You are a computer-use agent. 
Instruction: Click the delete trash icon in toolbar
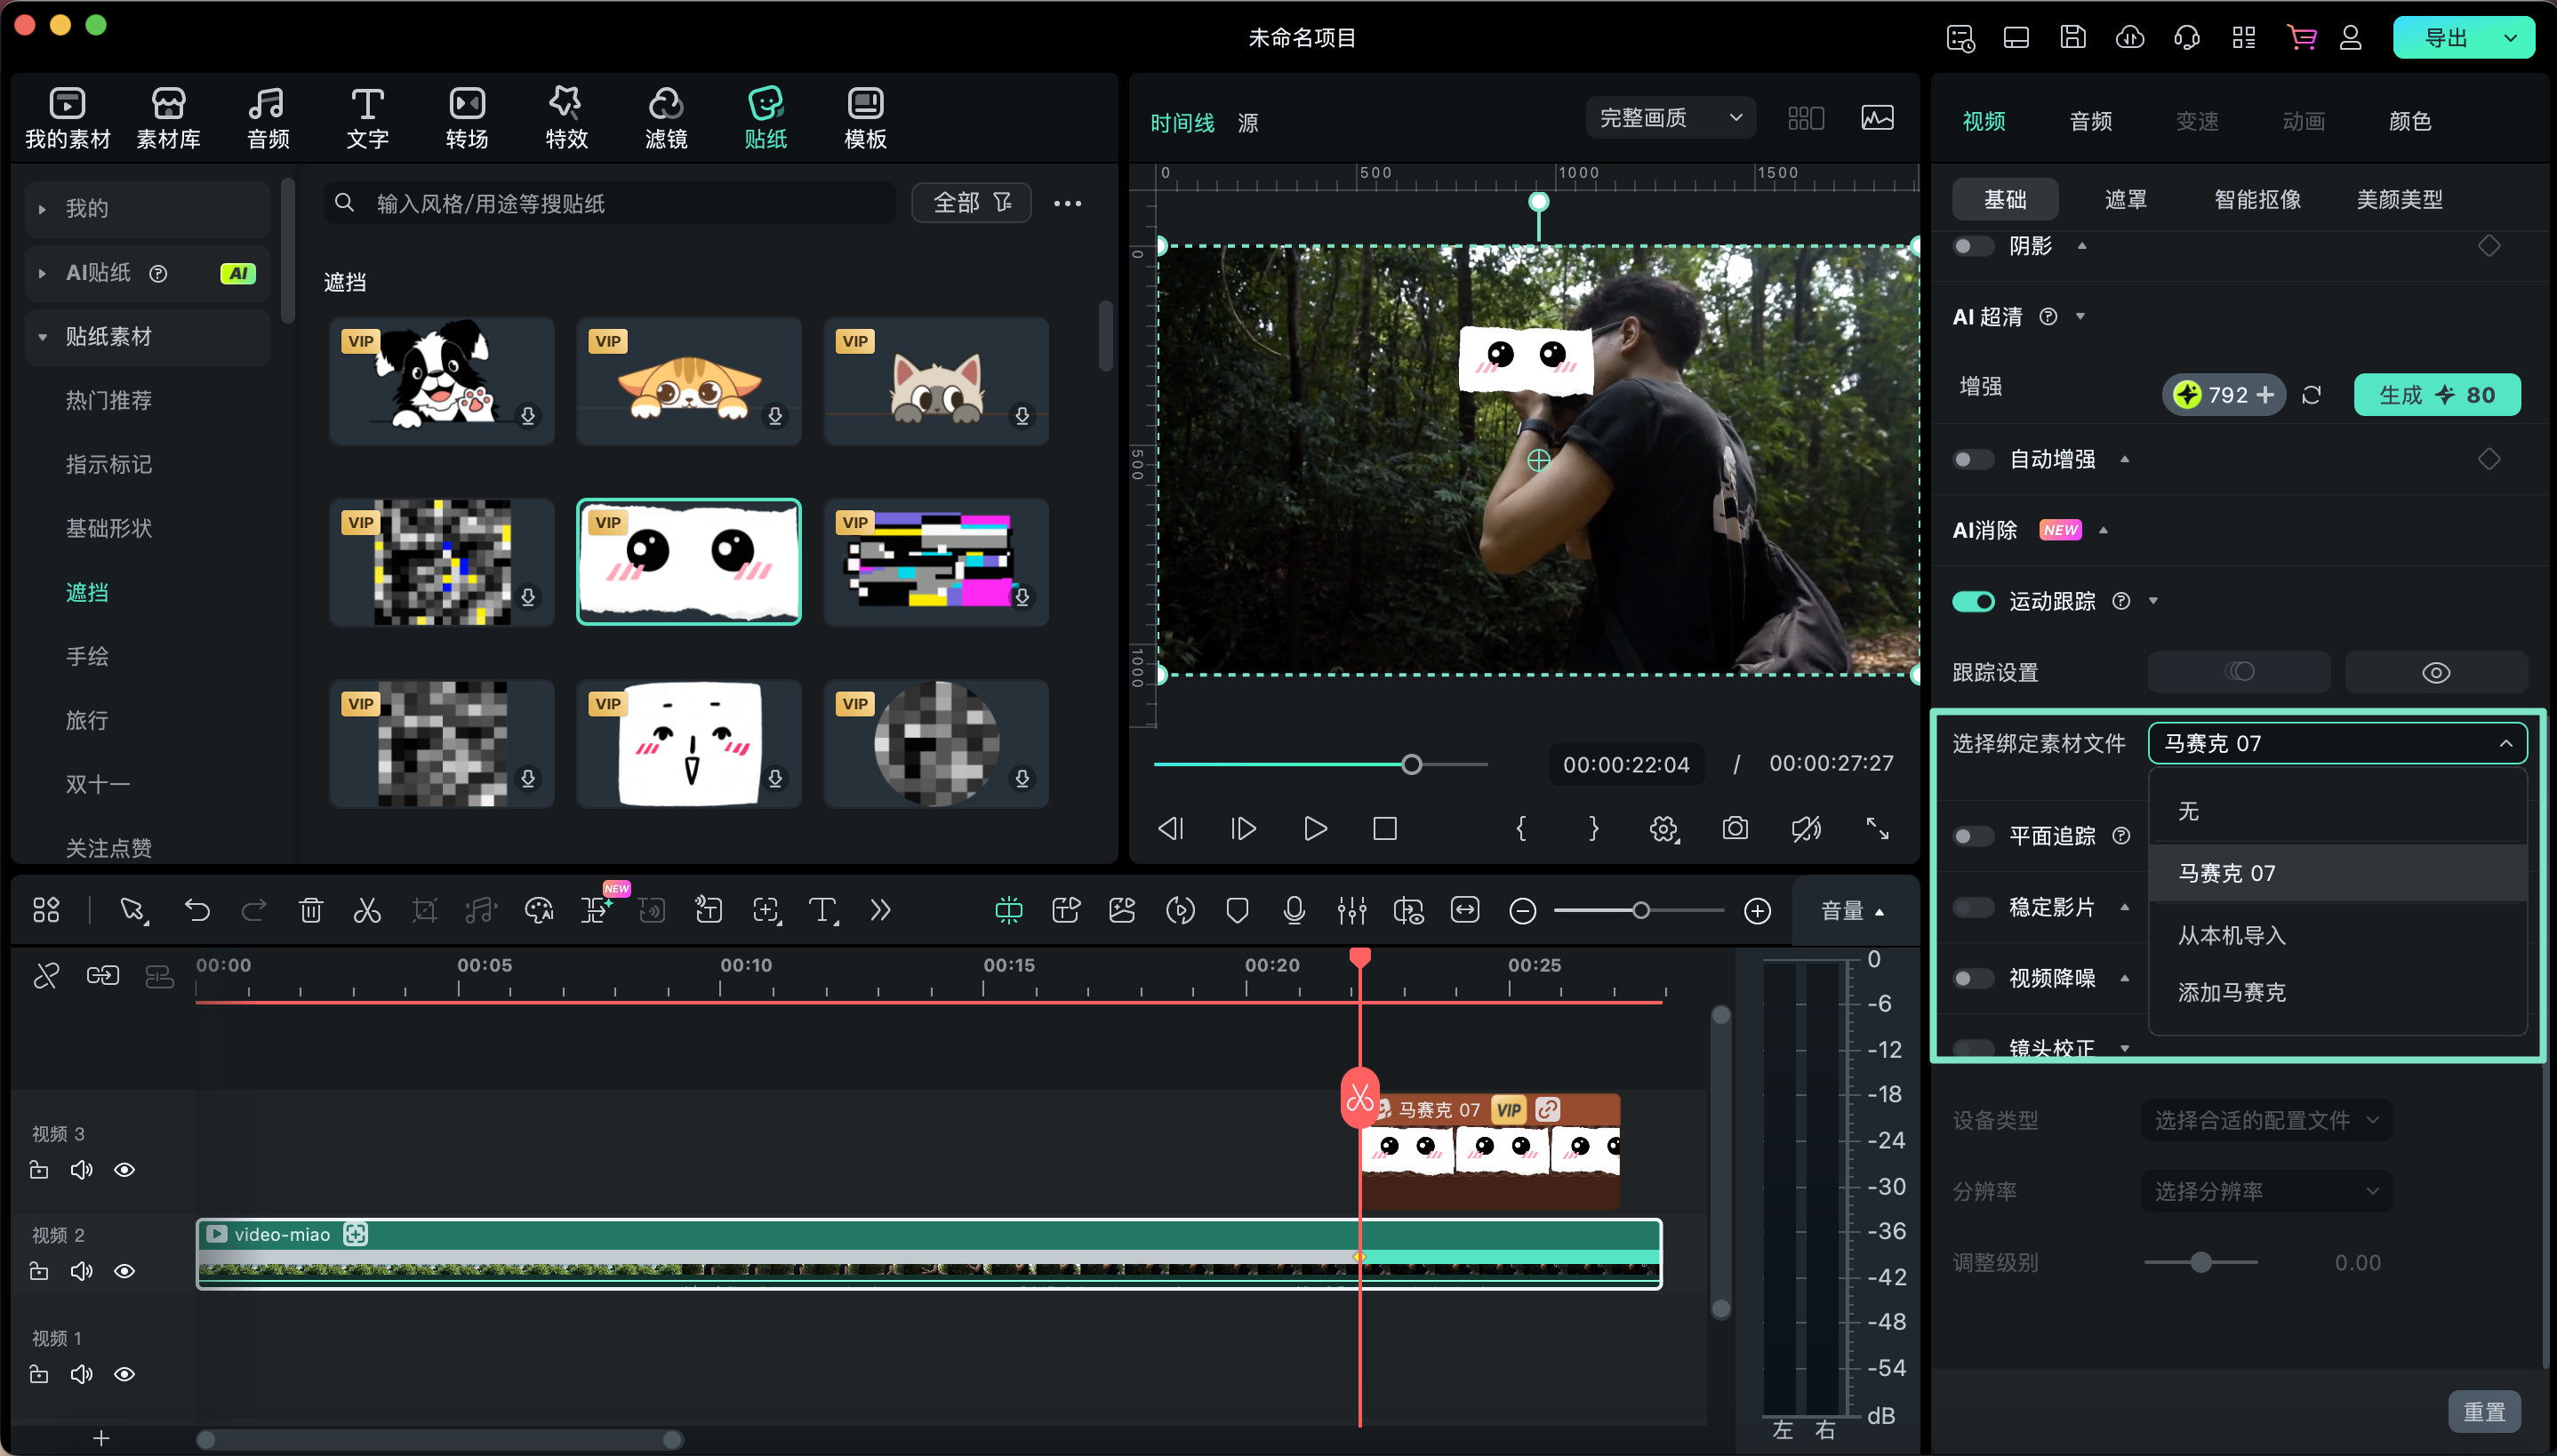[x=311, y=910]
